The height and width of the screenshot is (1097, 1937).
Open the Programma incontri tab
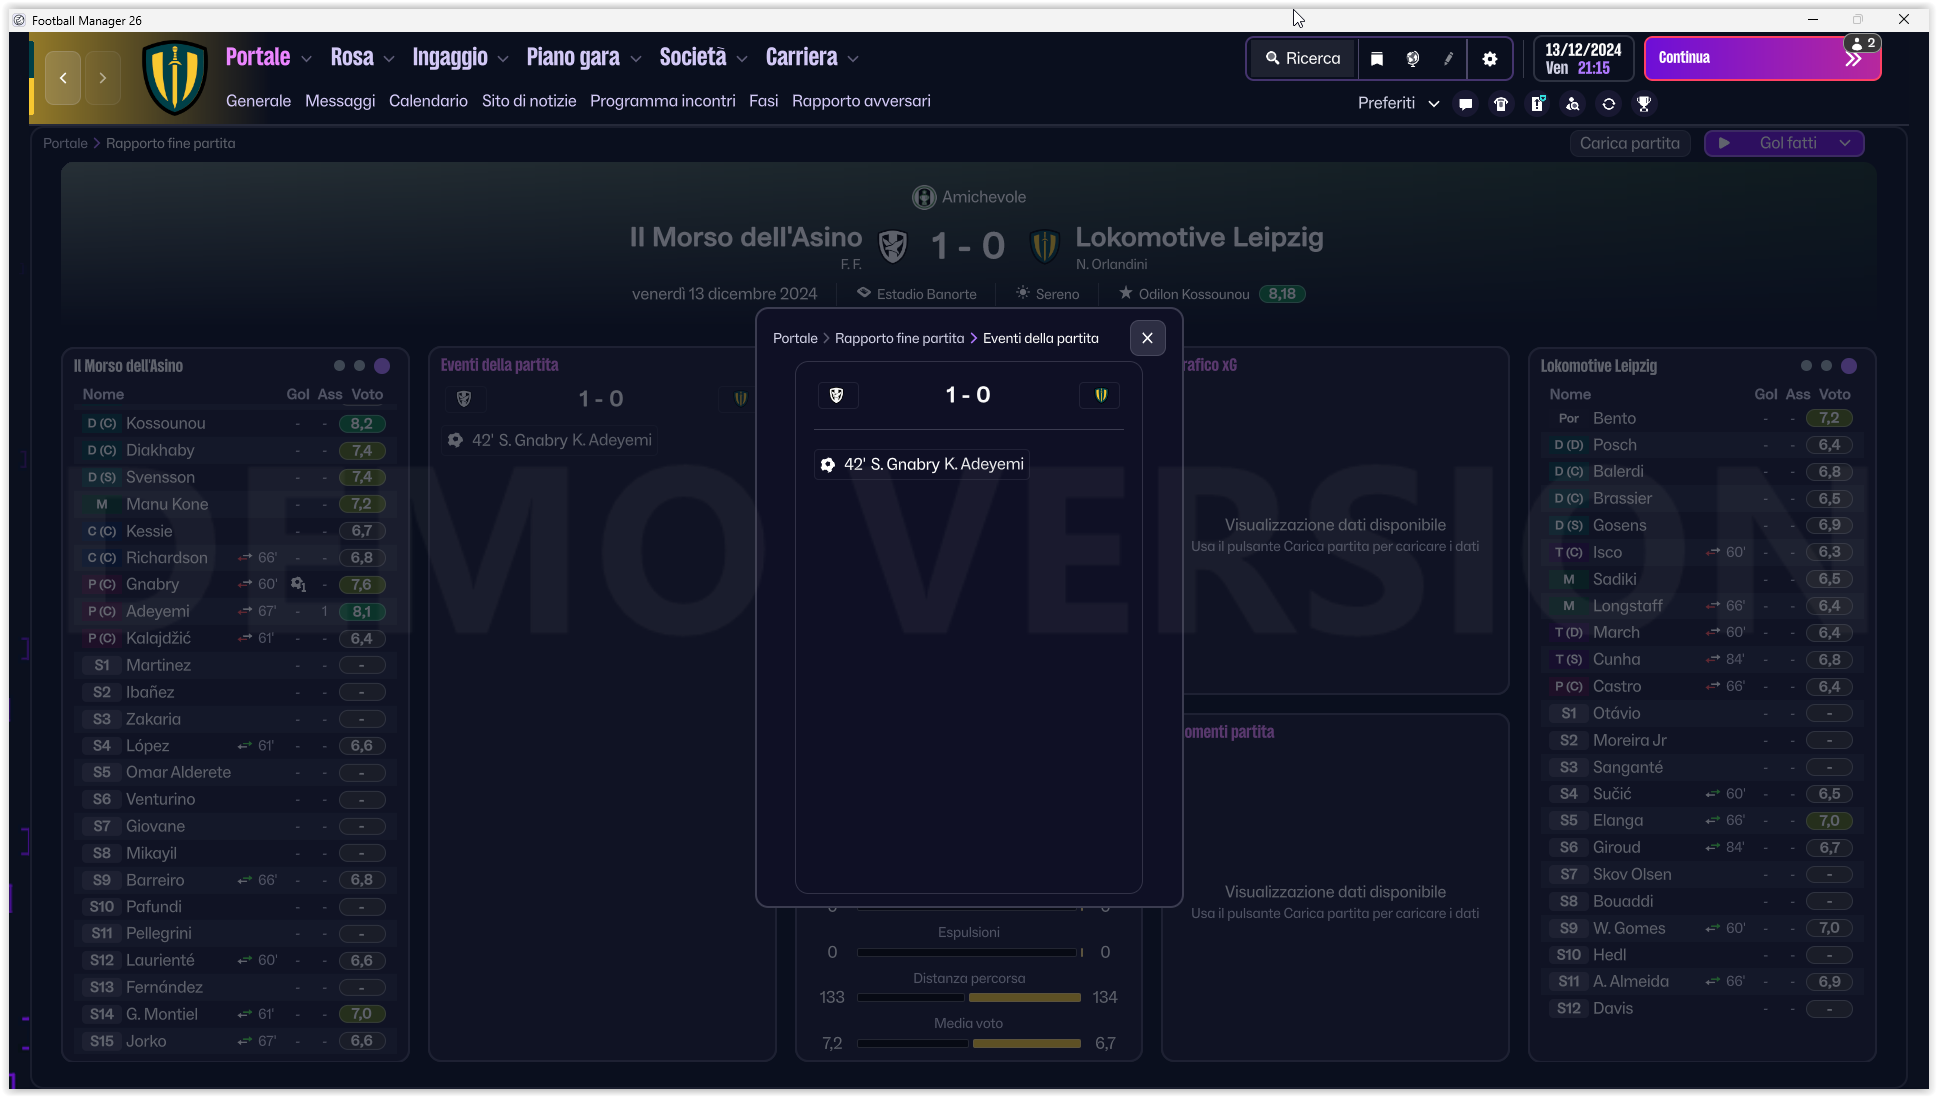click(663, 101)
